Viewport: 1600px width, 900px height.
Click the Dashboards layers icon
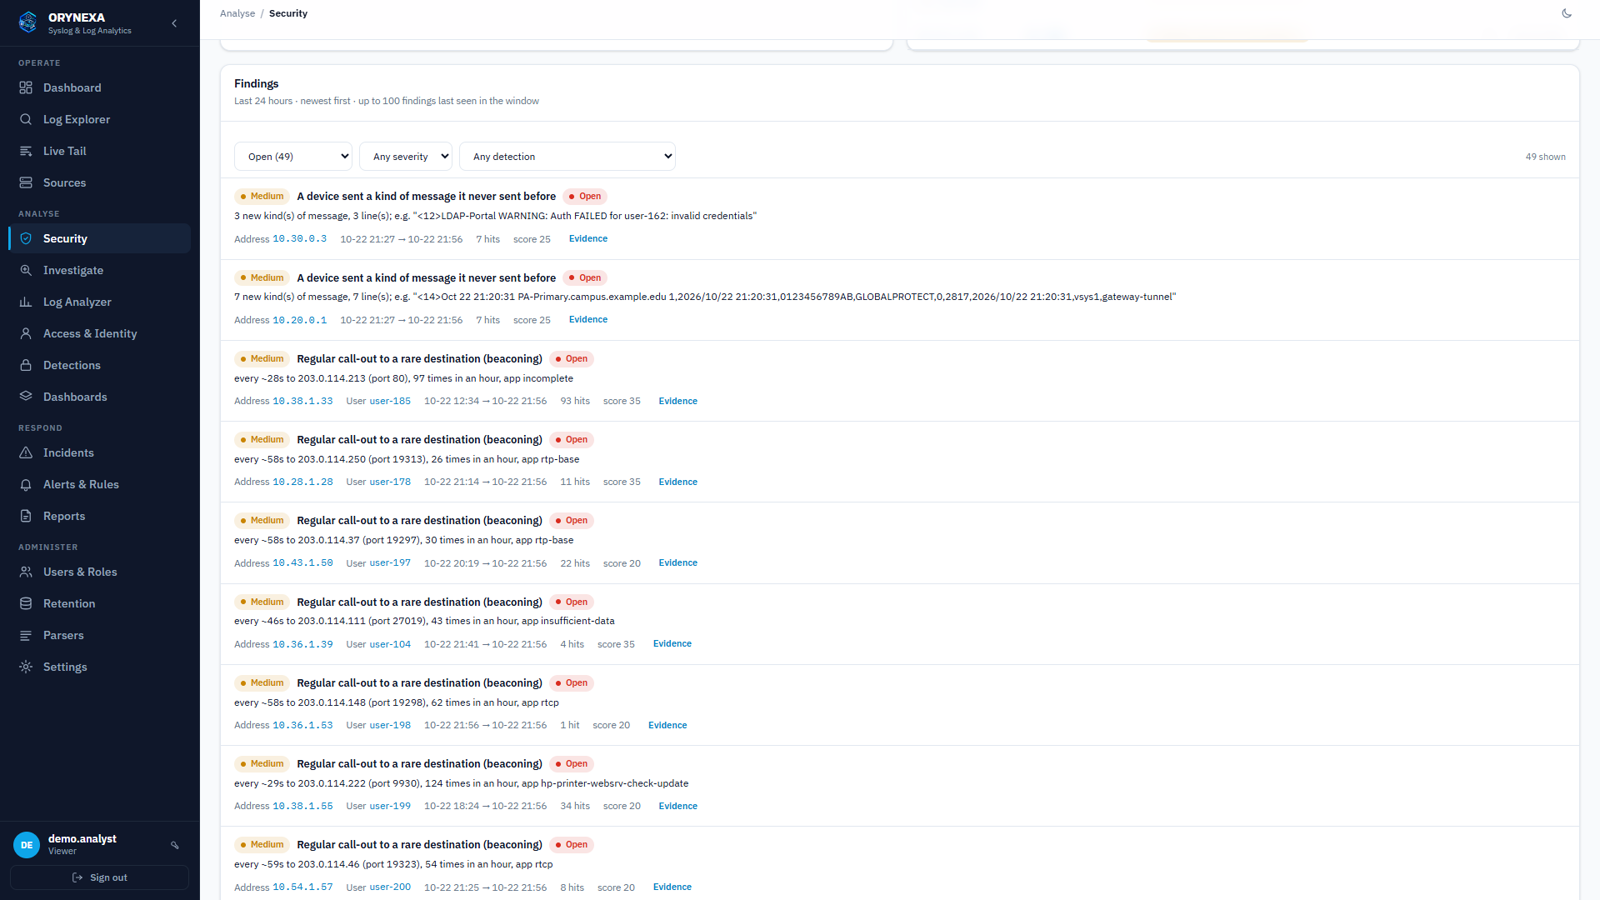(26, 397)
